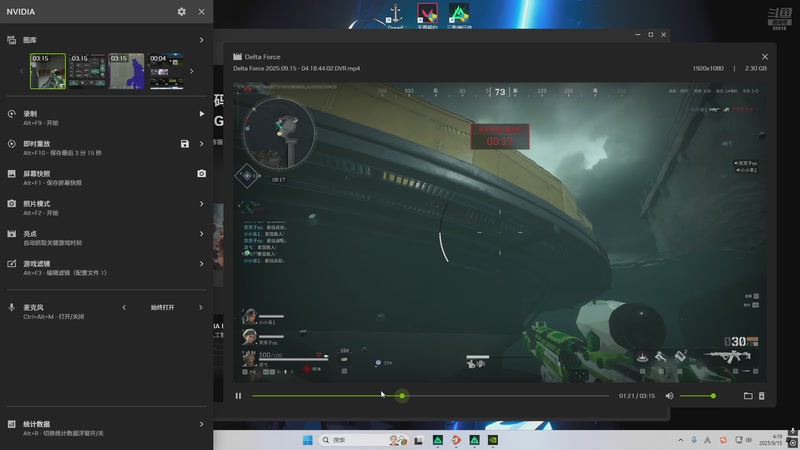Click the 1920x1080 resolution text
Screen dimensions: 800x450
pos(708,68)
